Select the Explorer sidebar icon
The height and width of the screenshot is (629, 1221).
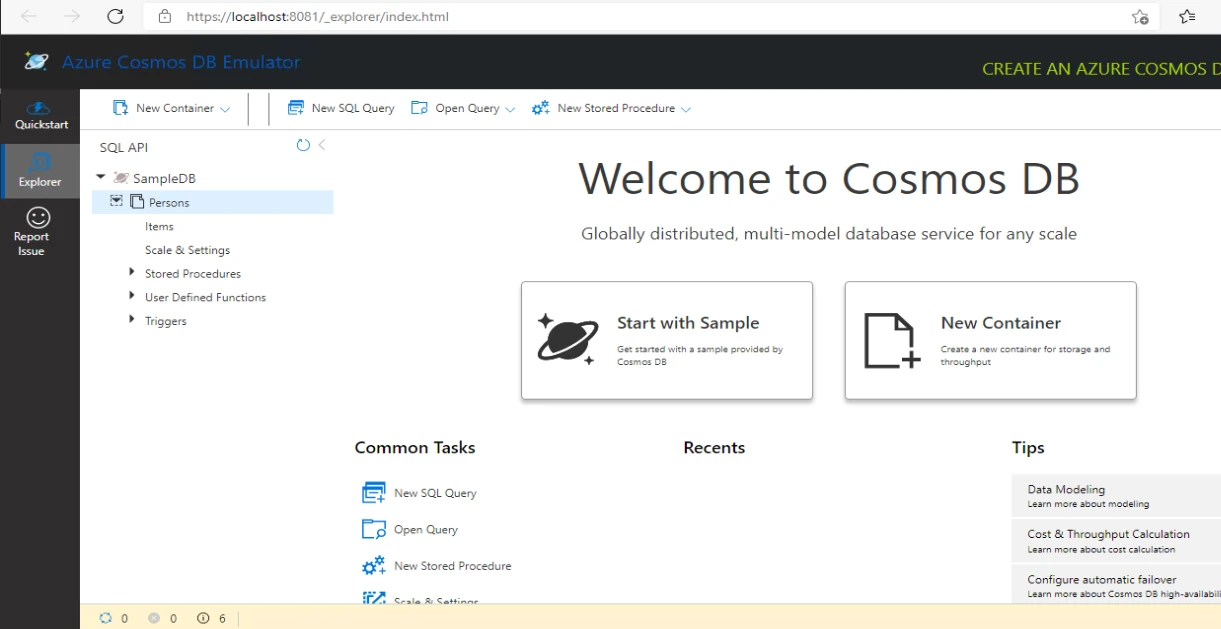40,170
